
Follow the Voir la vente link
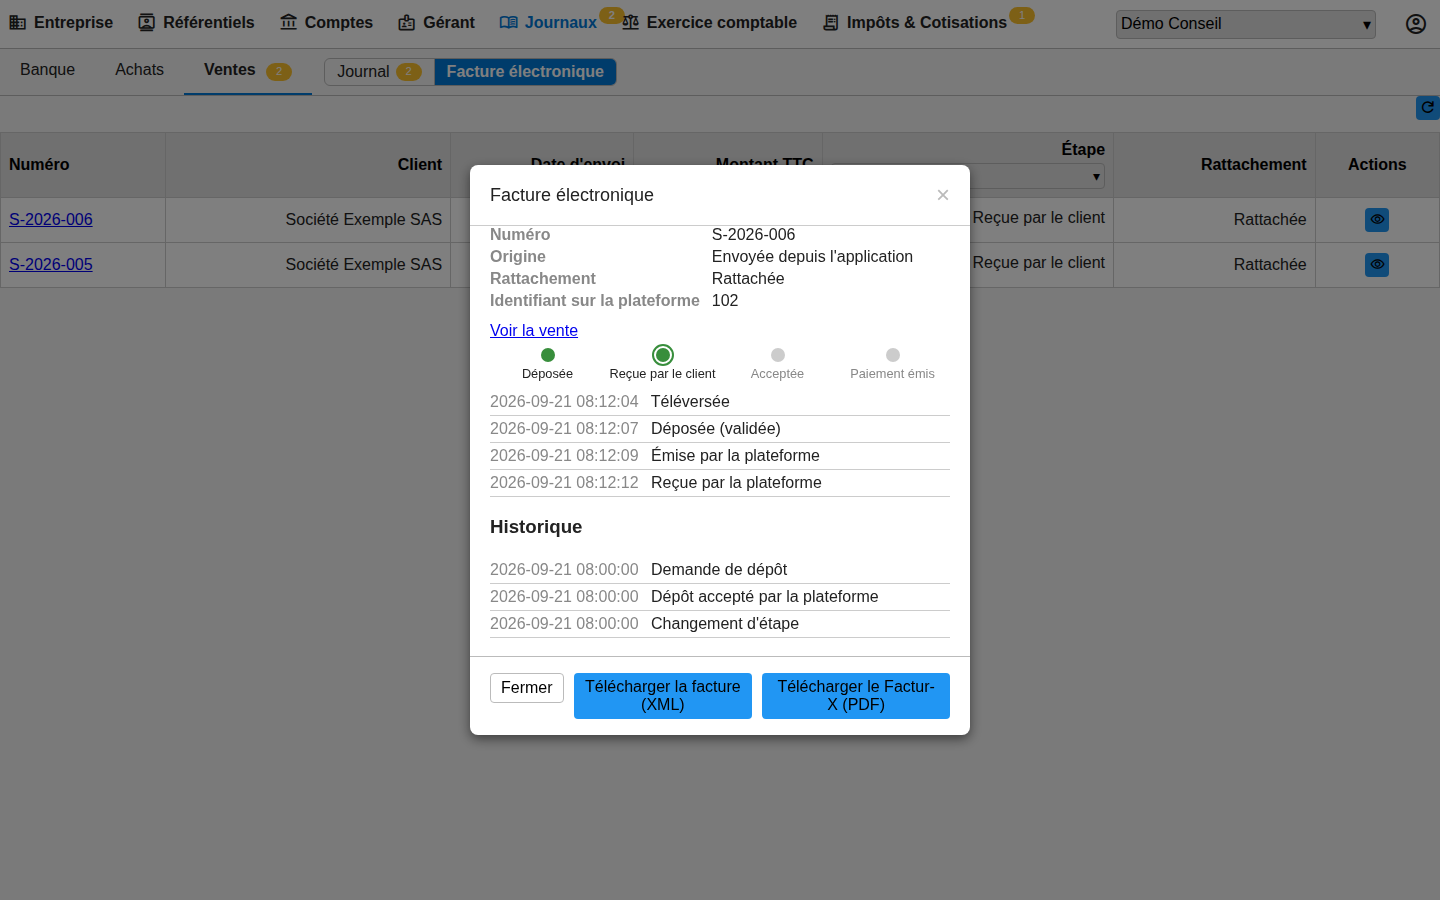coord(534,330)
